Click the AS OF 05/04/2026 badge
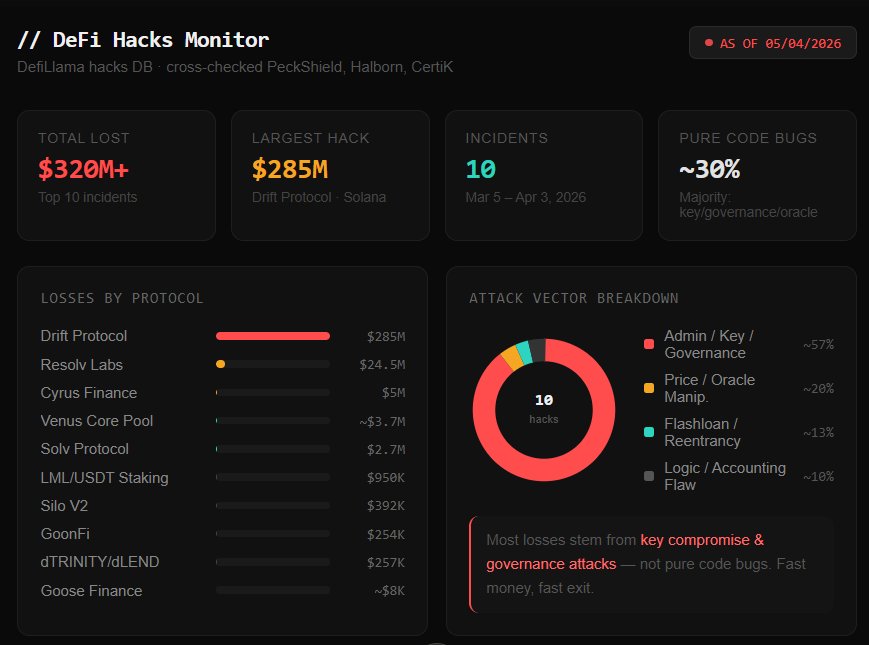 point(772,43)
